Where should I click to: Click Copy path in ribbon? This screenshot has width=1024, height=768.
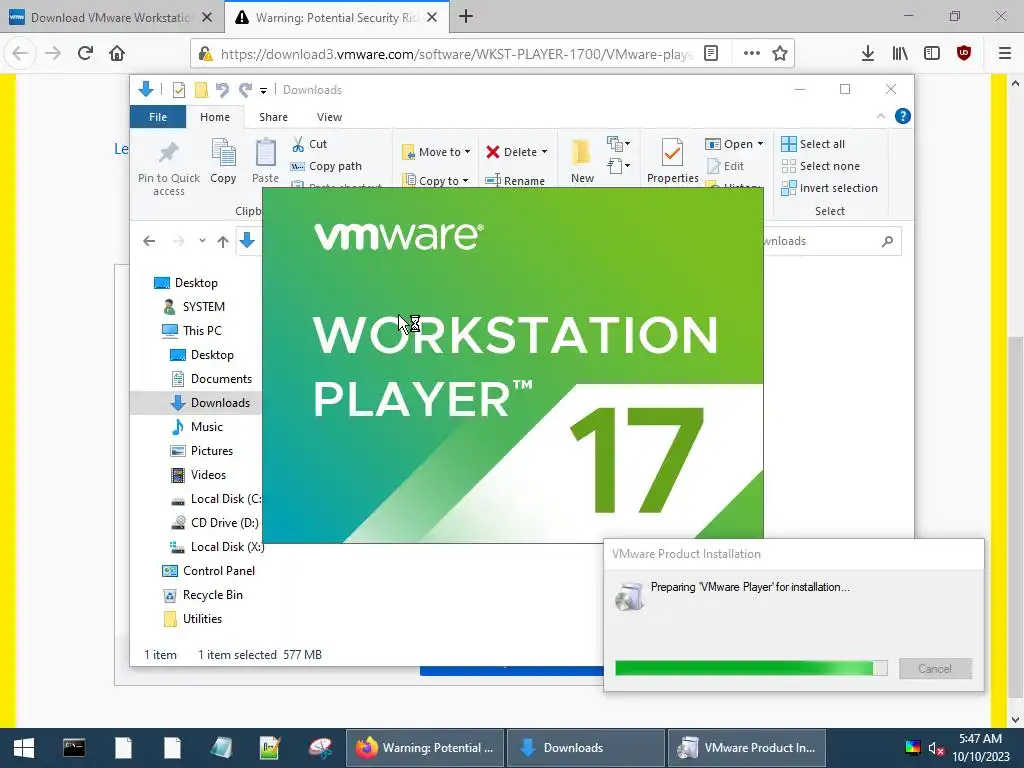pos(326,166)
